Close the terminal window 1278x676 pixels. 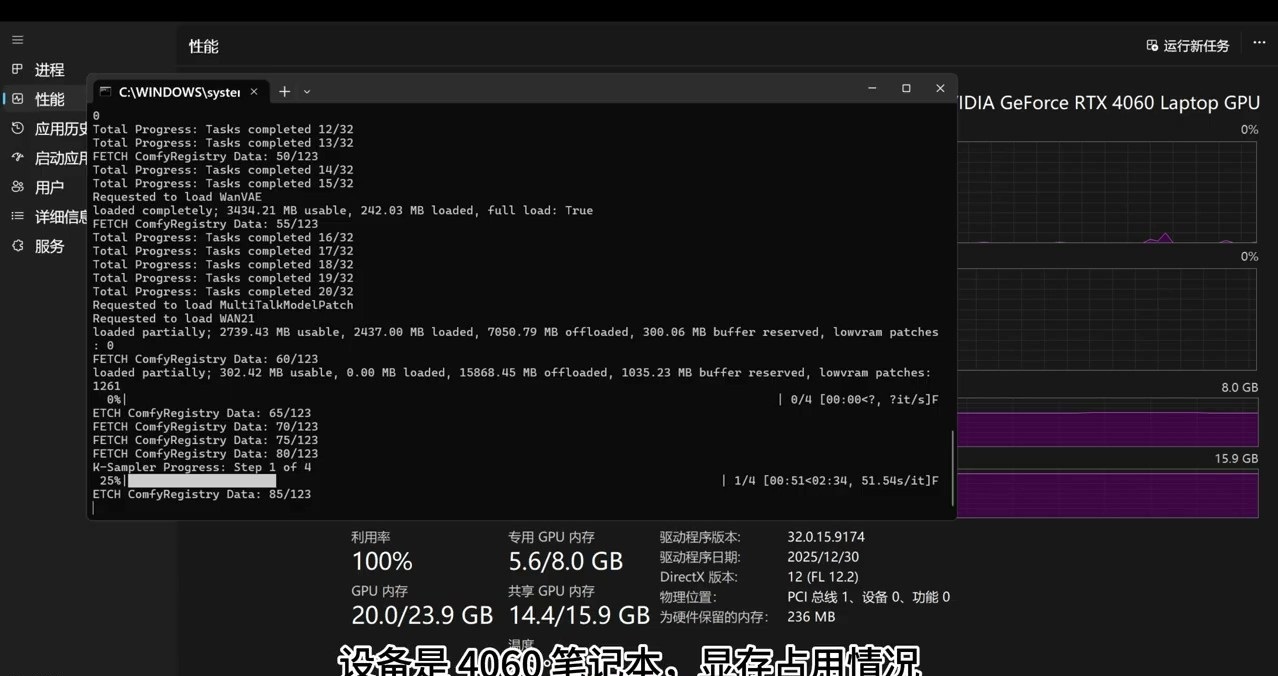[940, 89]
